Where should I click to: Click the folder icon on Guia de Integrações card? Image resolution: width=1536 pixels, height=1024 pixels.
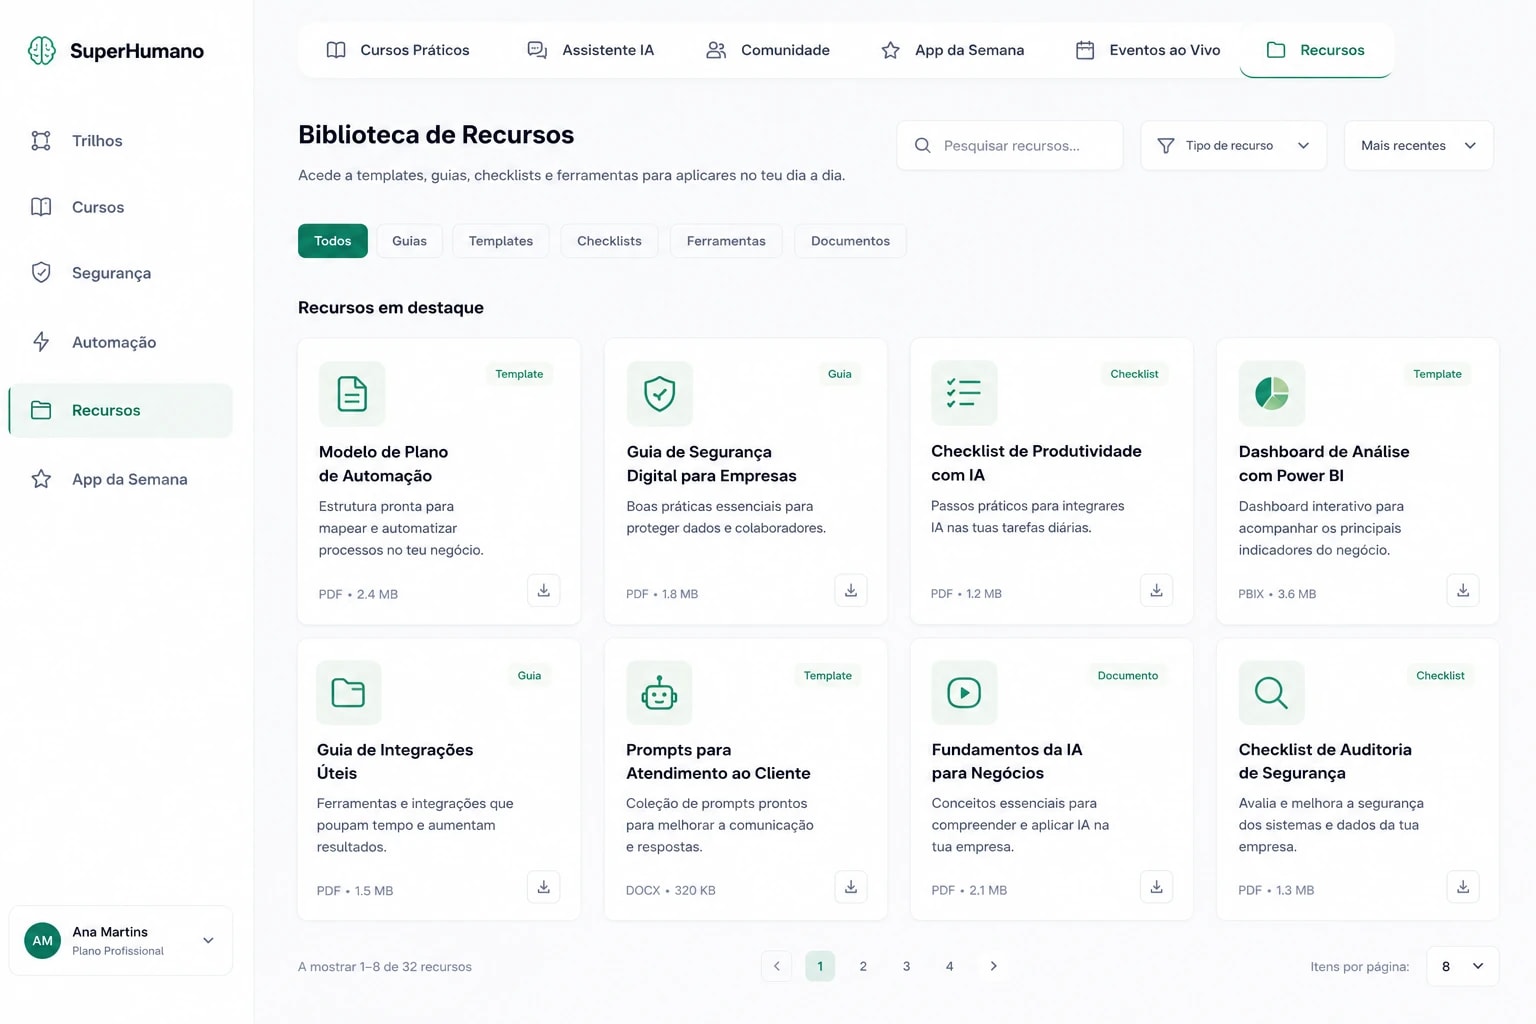[349, 692]
